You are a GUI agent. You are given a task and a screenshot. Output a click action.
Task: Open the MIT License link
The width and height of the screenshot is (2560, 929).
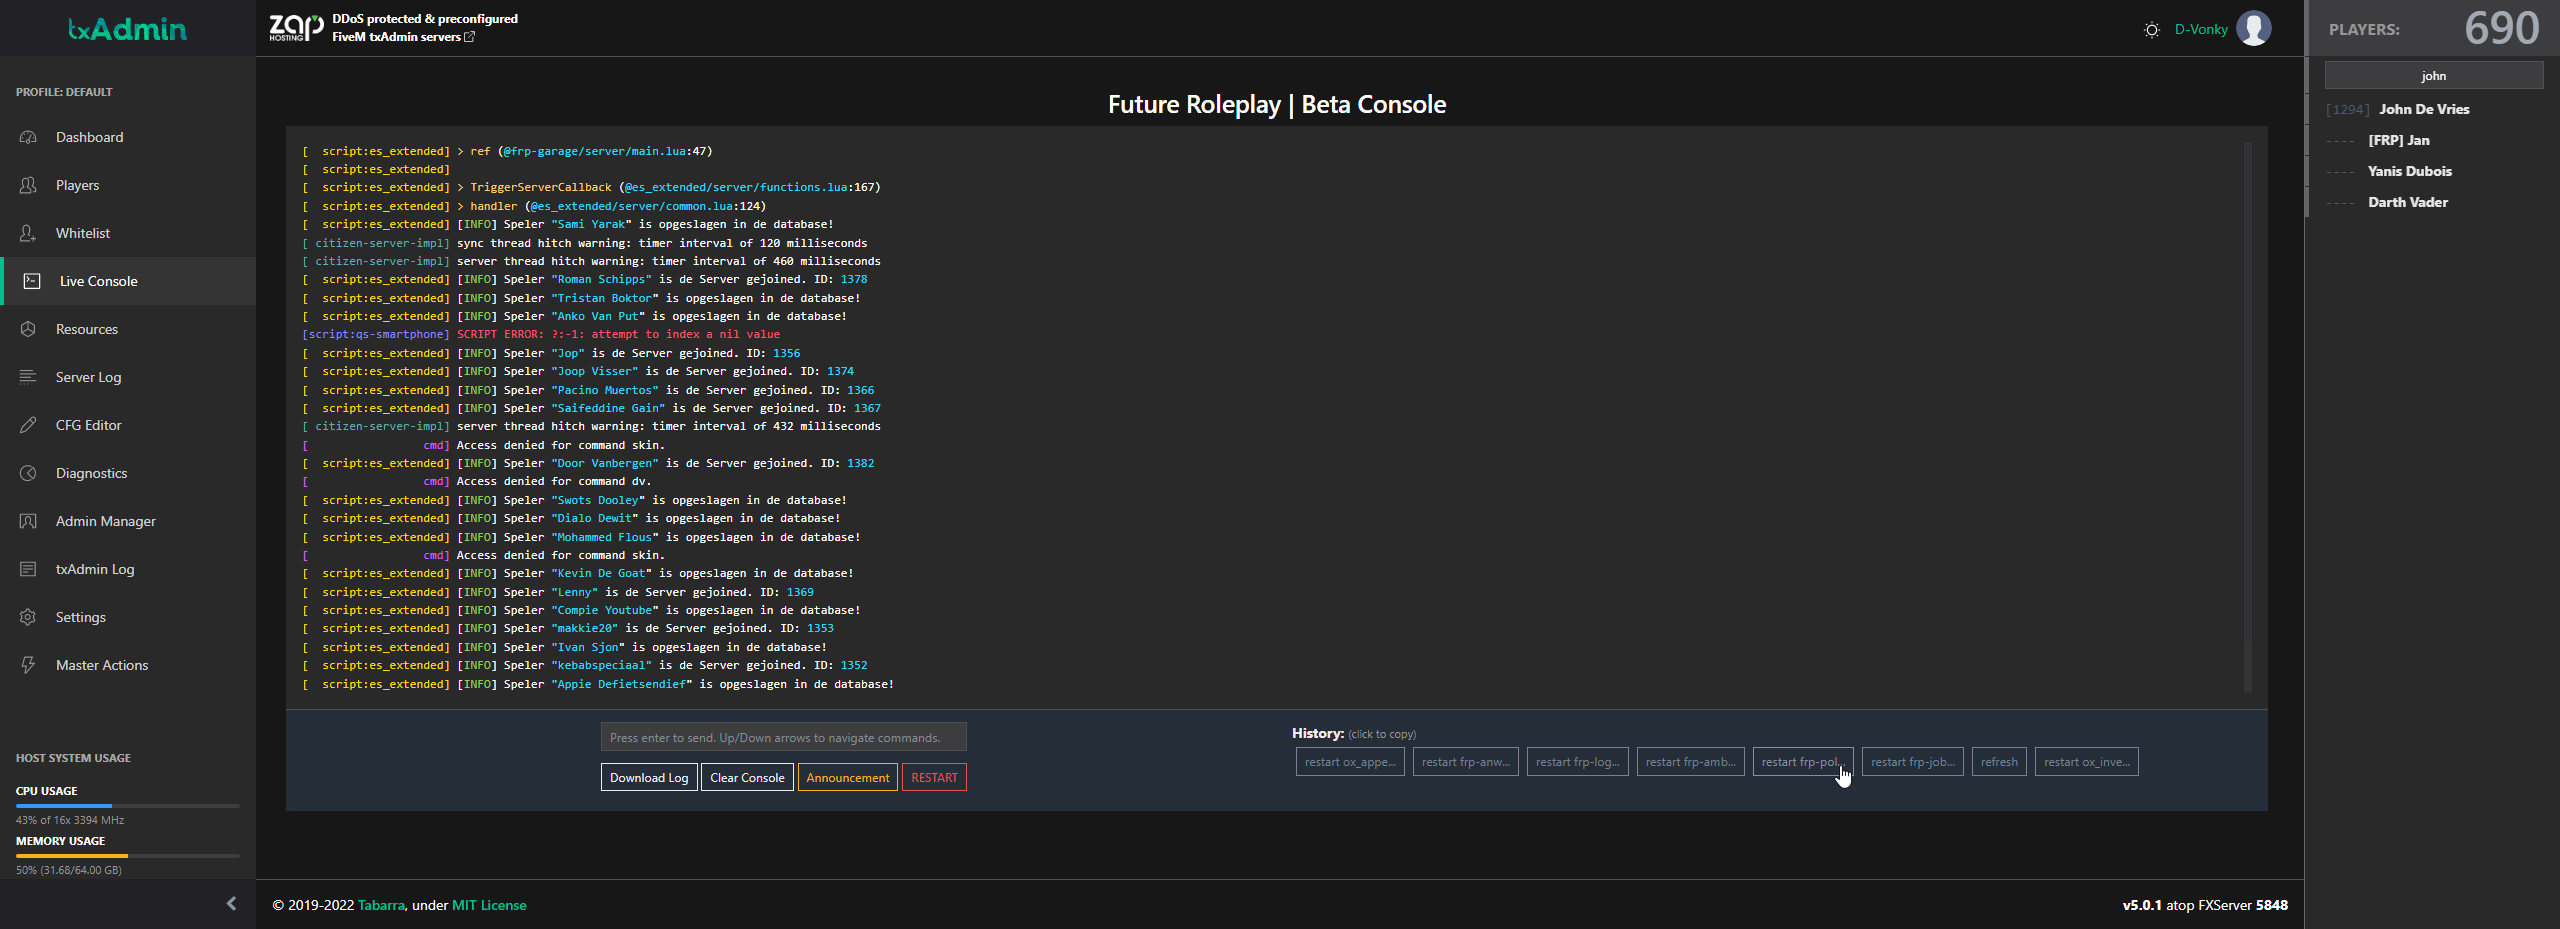coord(489,905)
